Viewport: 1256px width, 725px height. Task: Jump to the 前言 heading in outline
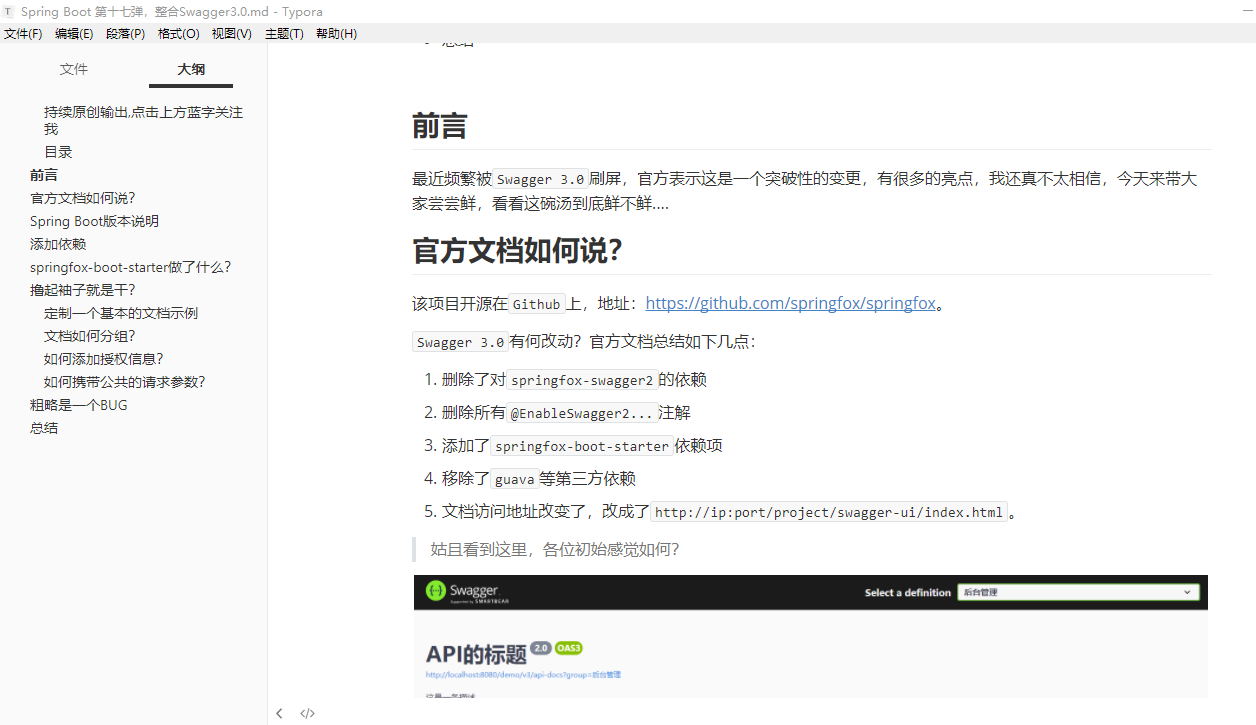(43, 174)
